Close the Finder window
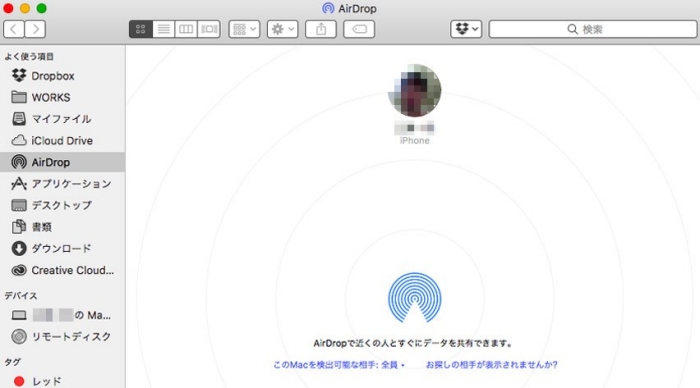 pyautogui.click(x=8, y=8)
